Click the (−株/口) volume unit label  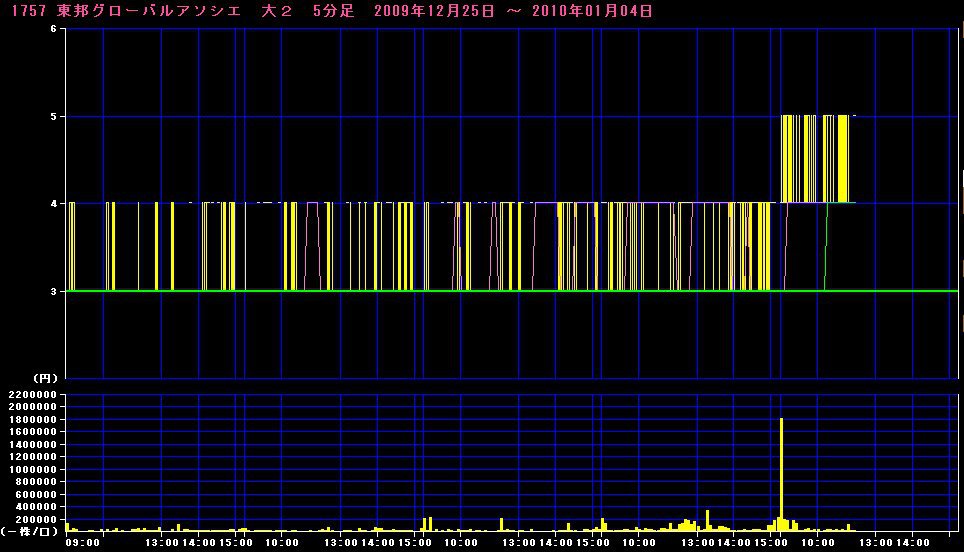click(x=30, y=531)
